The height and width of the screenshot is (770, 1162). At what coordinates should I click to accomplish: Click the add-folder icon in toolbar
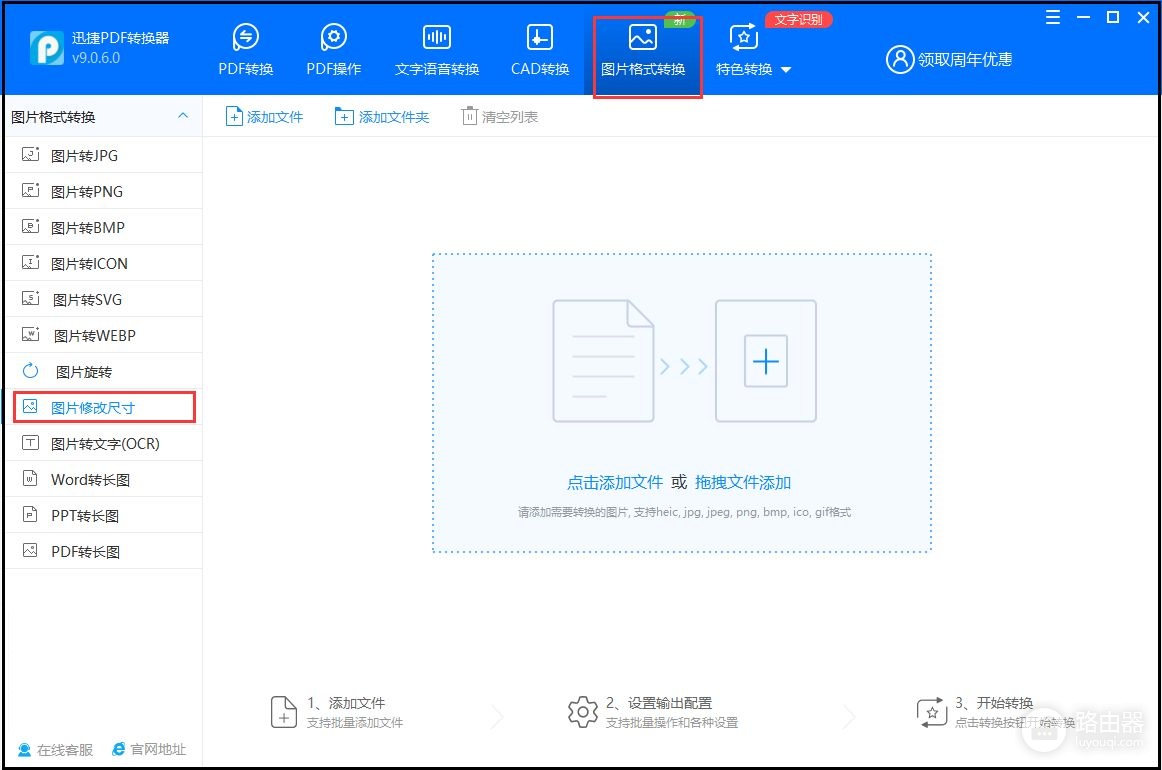344,116
